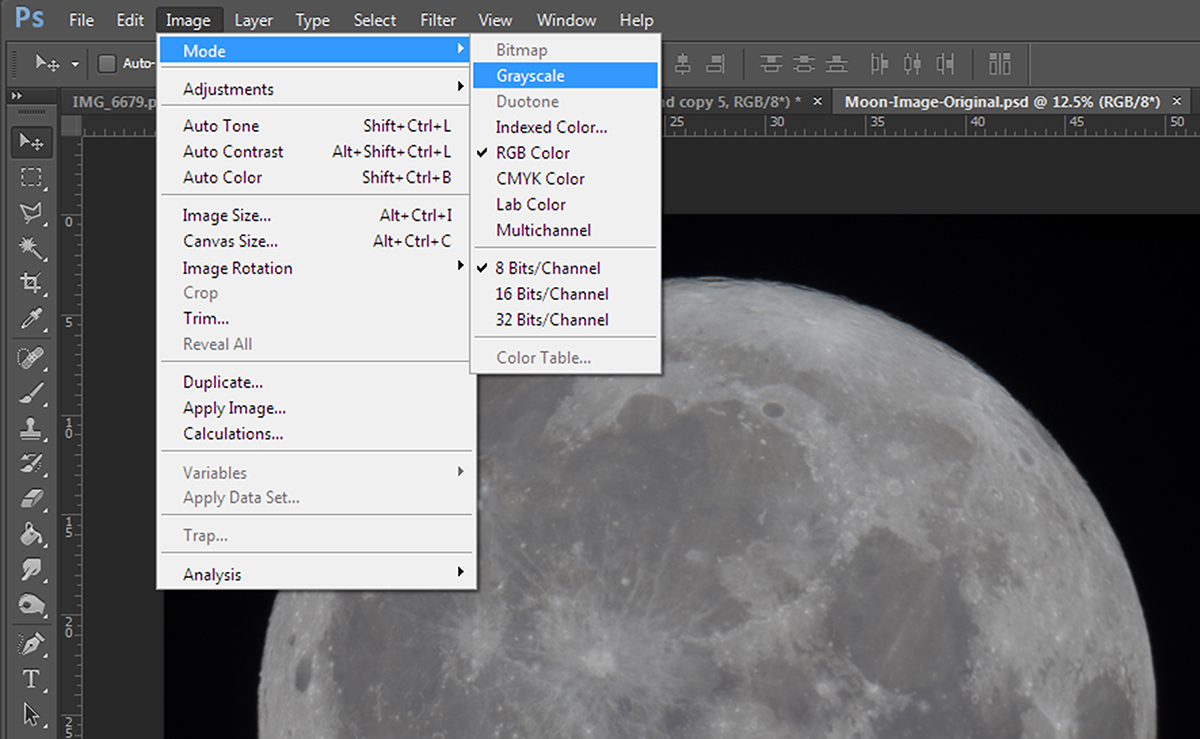Click Distribute left edges icon
Image resolution: width=1200 pixels, height=739 pixels.
pos(879,64)
